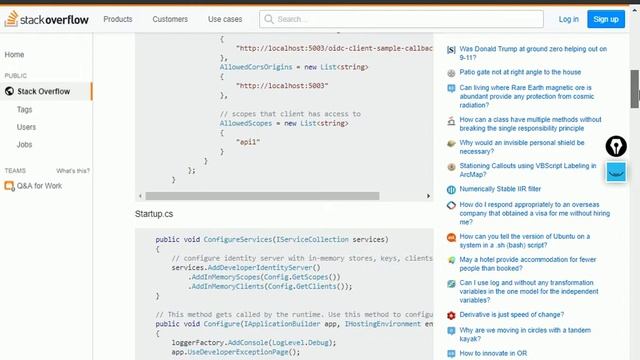This screenshot has height=360, width=640.
Task: Click site icon beside Numerically Stable IIR filter
Action: 451,190
